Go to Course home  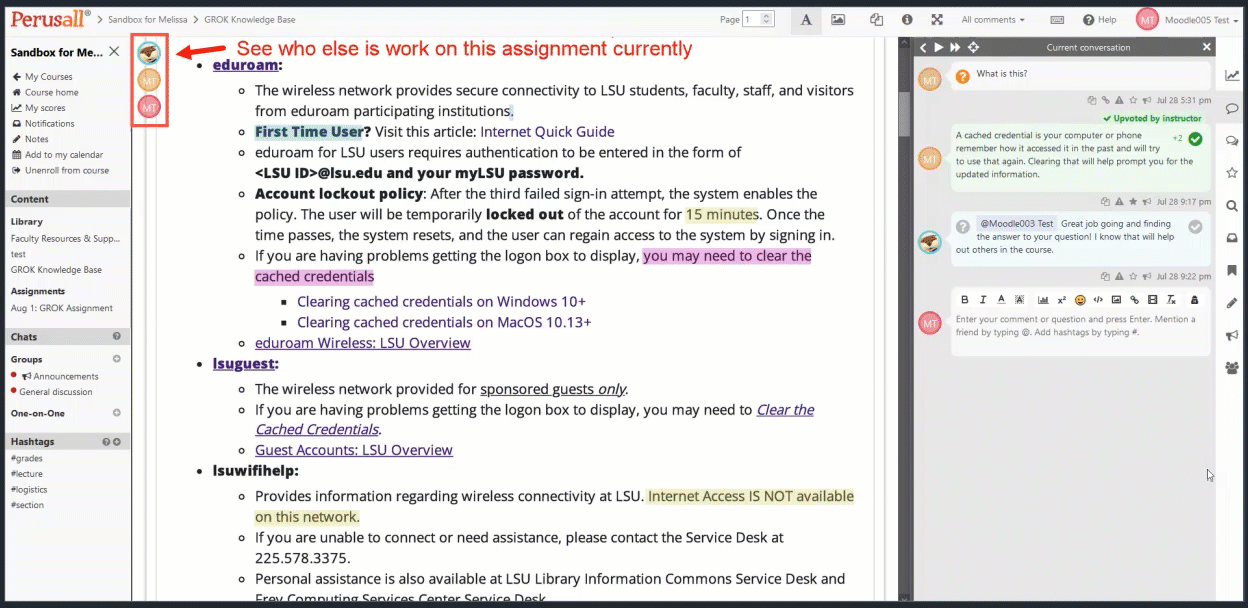tap(45, 92)
